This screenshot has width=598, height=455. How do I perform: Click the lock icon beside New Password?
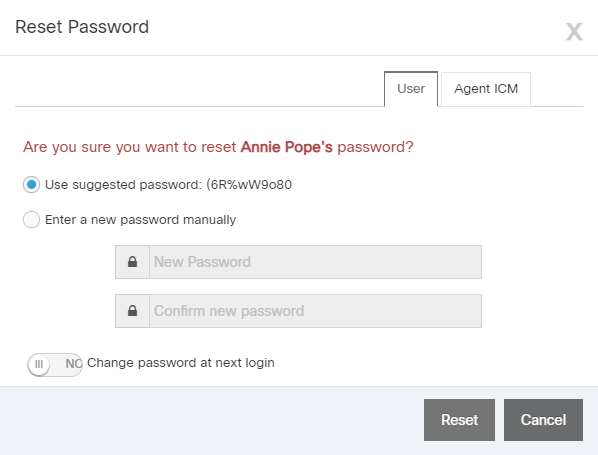[x=132, y=262]
